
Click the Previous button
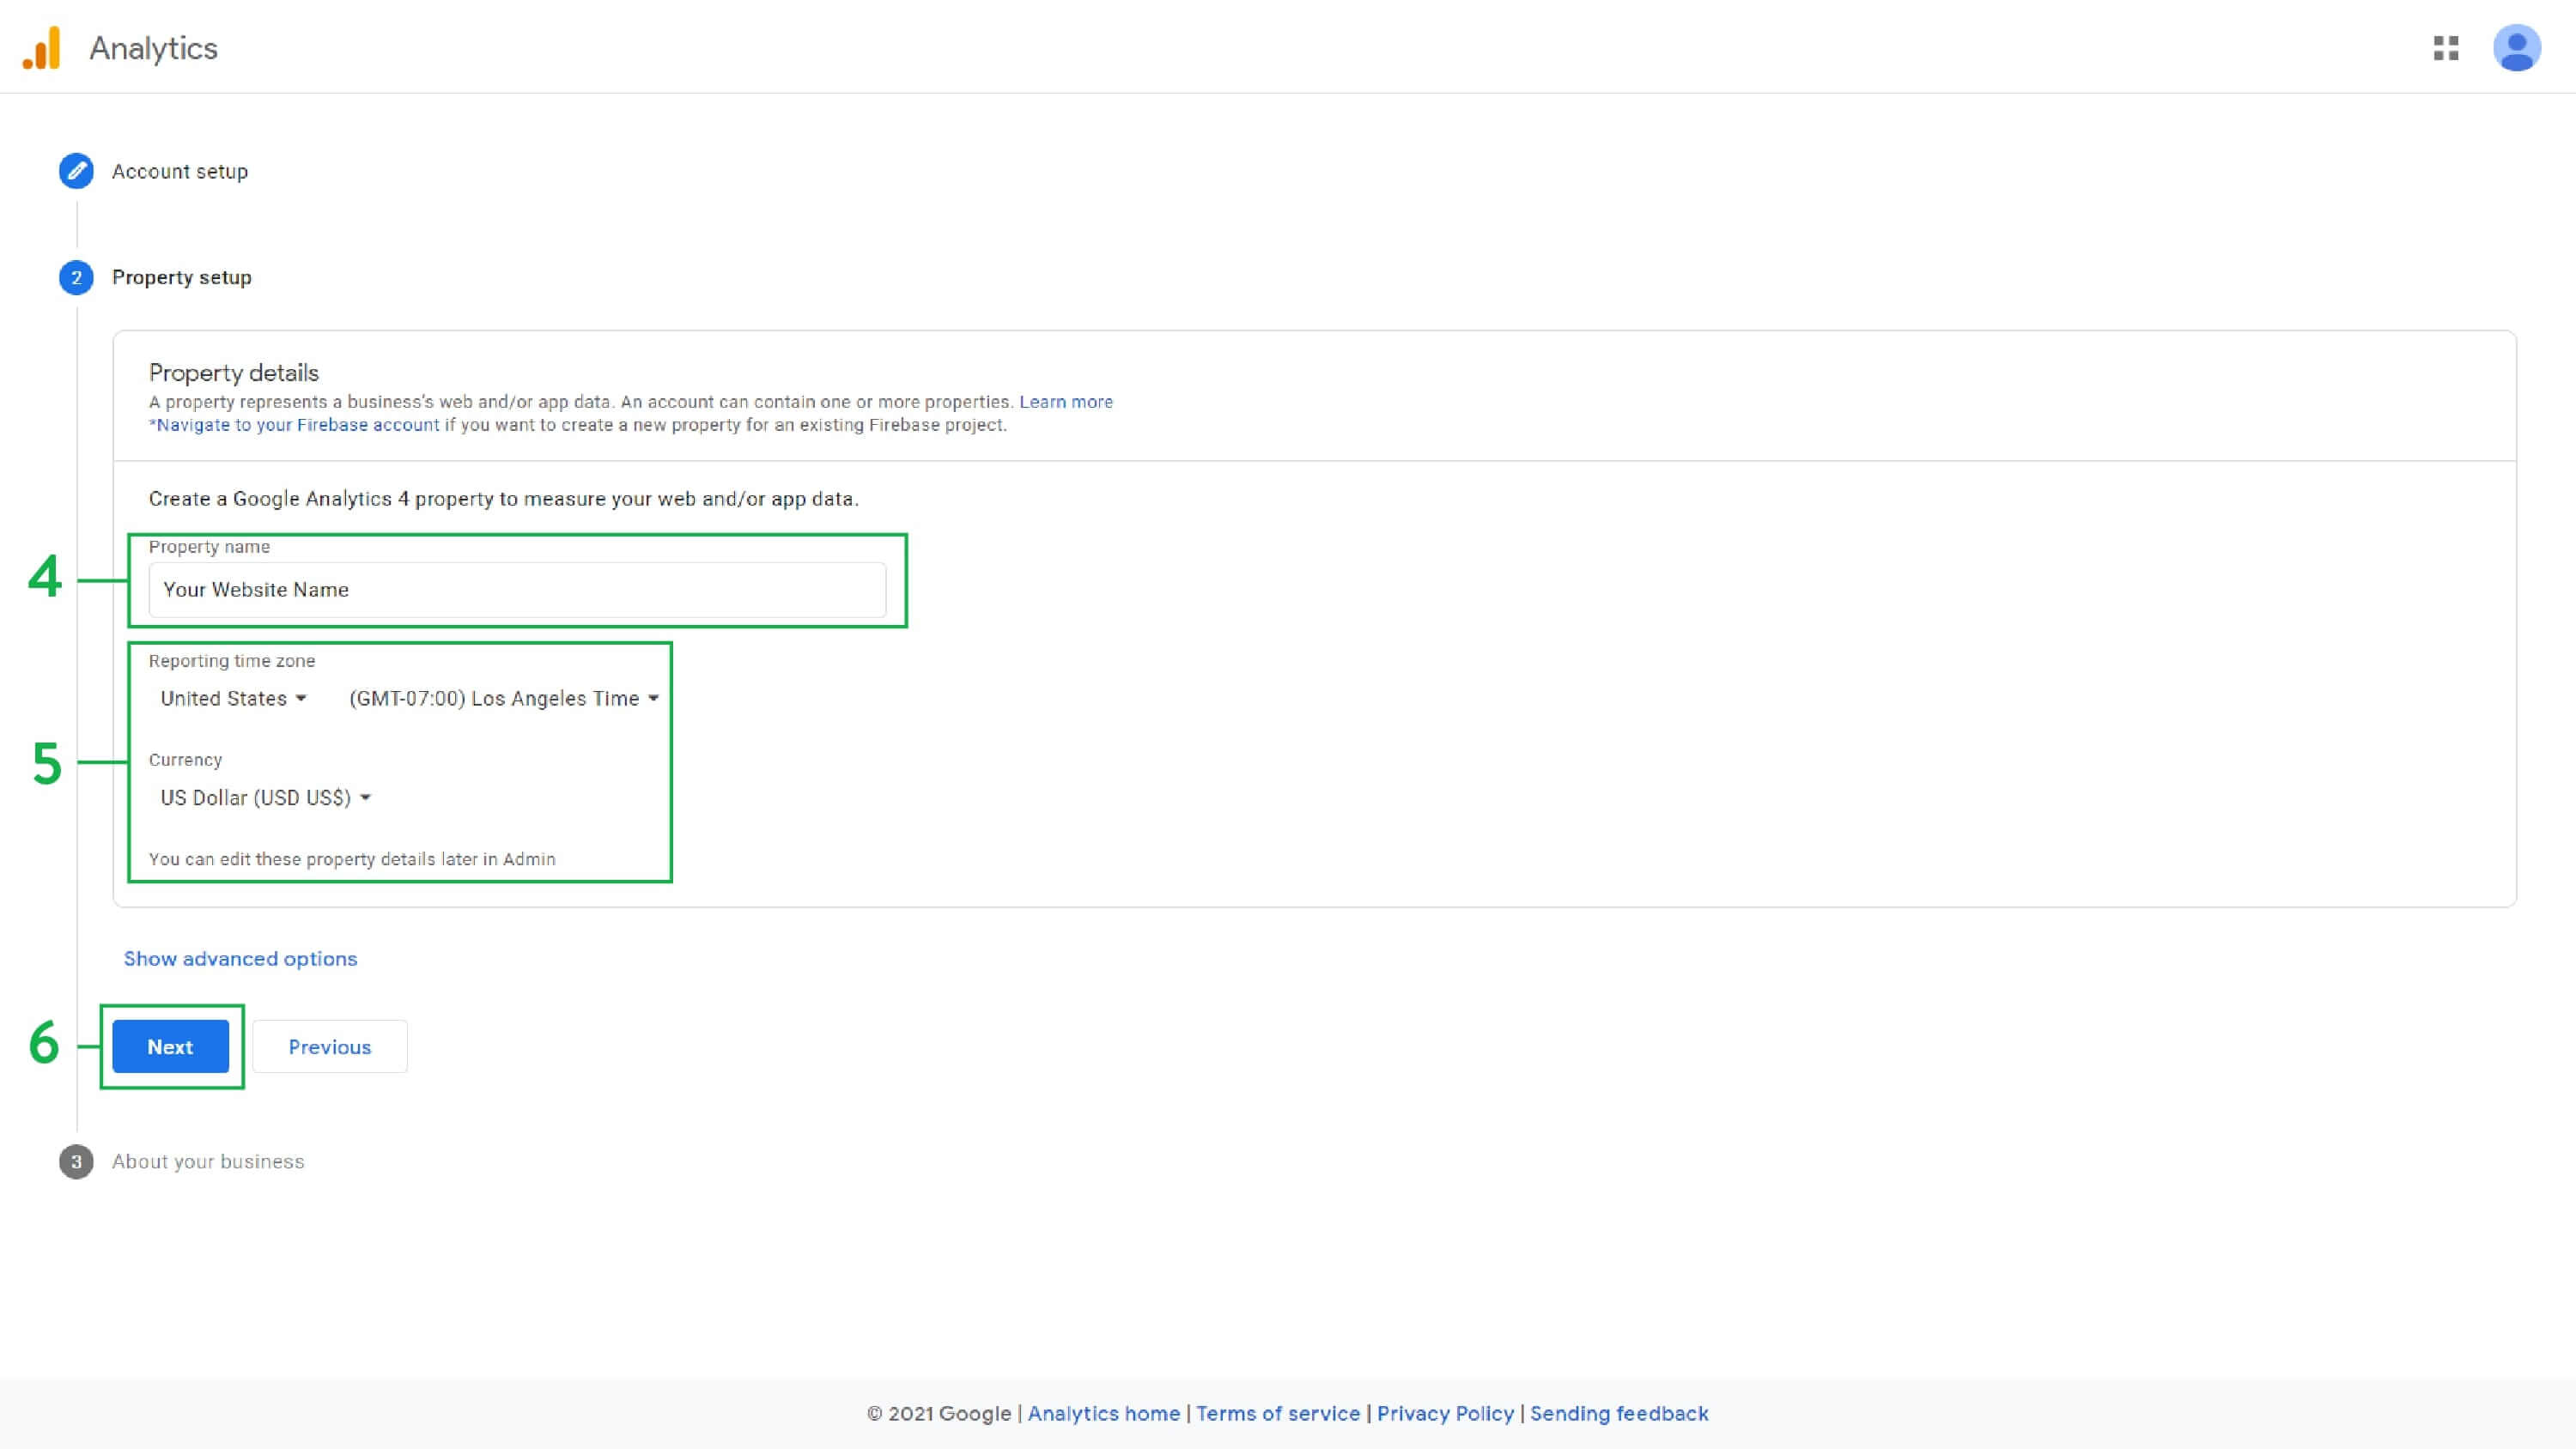(329, 1046)
